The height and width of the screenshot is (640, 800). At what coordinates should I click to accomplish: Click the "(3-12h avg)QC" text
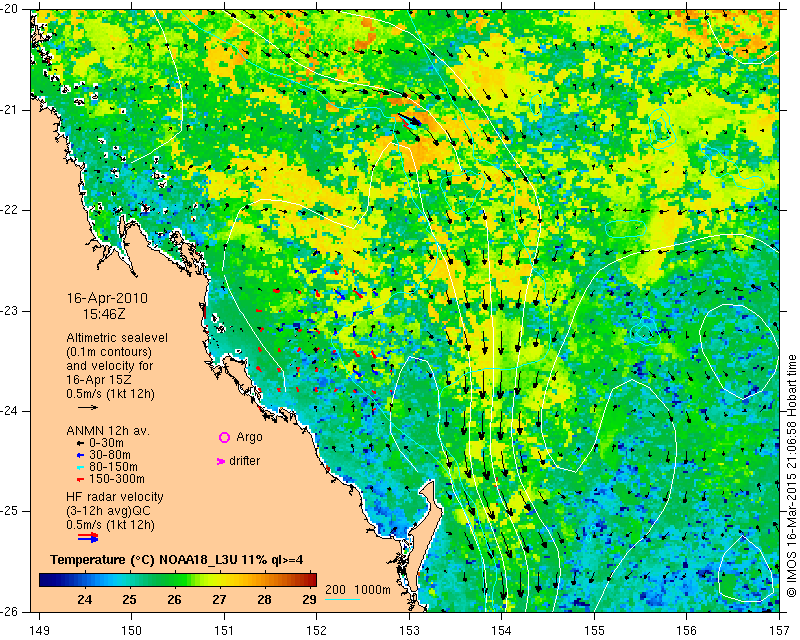point(108,511)
